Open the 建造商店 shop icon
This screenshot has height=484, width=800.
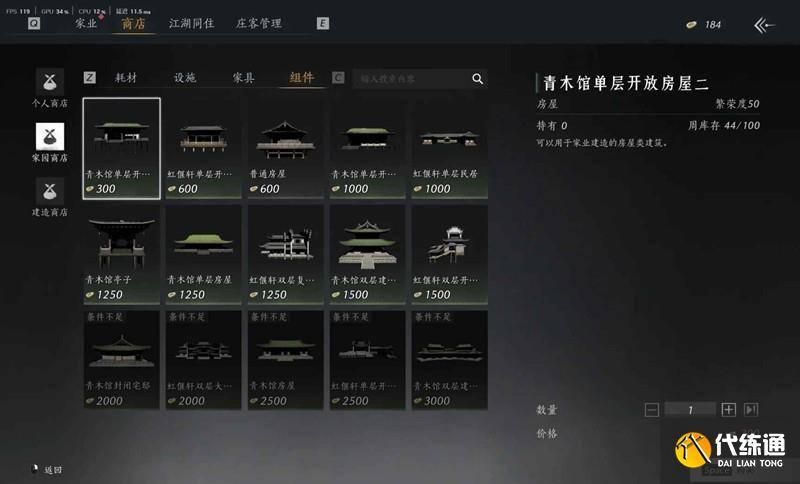click(49, 191)
